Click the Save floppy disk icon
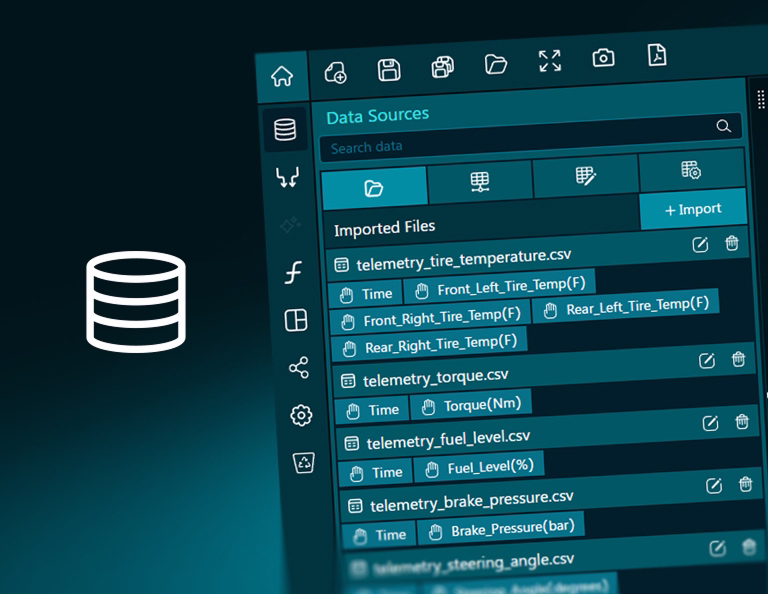 pos(389,69)
